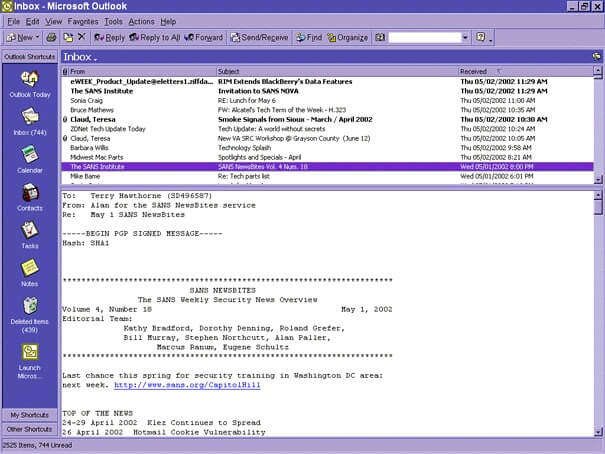The image size is (605, 454).
Task: Select 'Smoke Signals from Sioux' message
Action: pos(327,119)
